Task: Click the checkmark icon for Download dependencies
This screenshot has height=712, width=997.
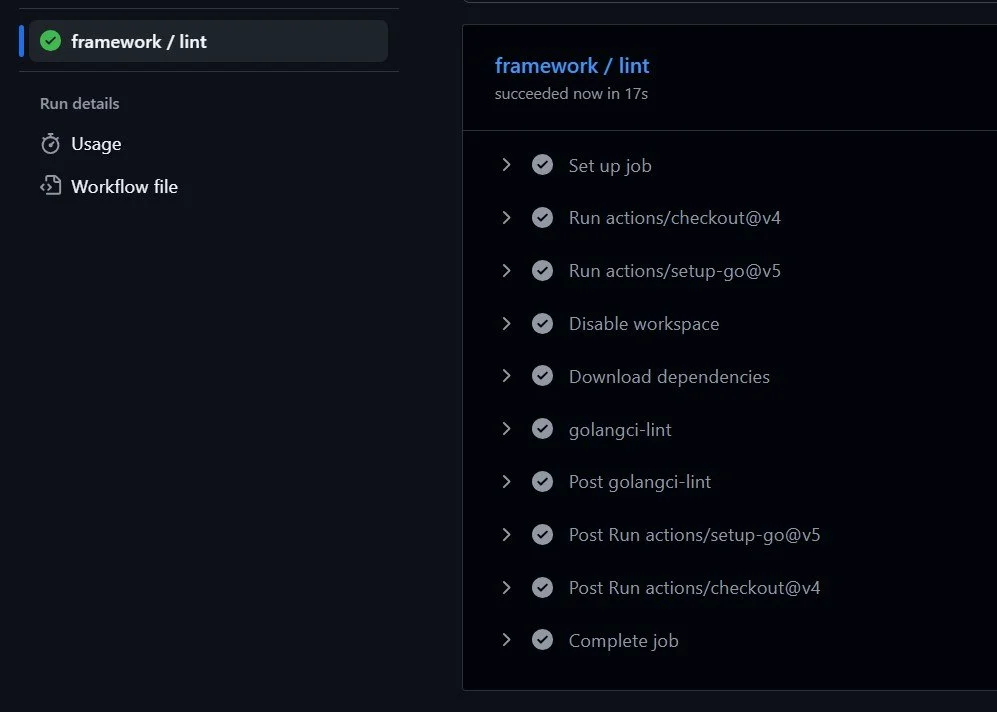Action: point(542,376)
